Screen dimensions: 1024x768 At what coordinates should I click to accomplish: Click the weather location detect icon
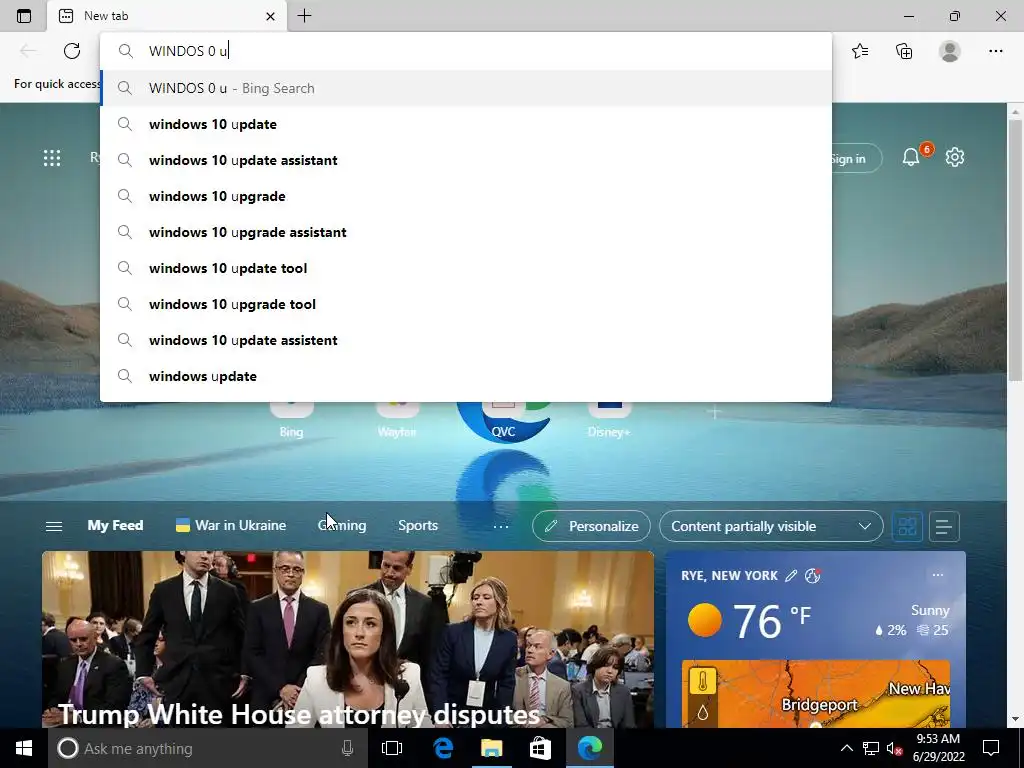point(813,575)
